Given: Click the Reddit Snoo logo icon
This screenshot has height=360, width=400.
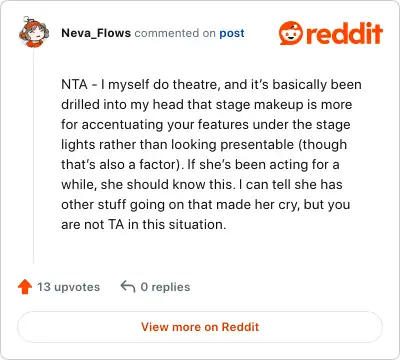Looking at the screenshot, I should pyautogui.click(x=291, y=33).
